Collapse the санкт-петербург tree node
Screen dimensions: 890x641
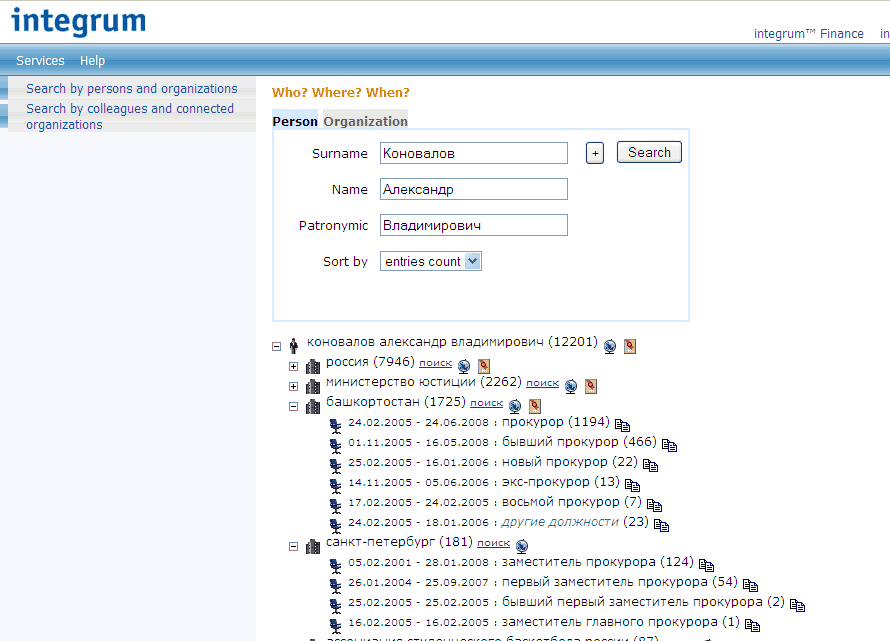(x=294, y=546)
